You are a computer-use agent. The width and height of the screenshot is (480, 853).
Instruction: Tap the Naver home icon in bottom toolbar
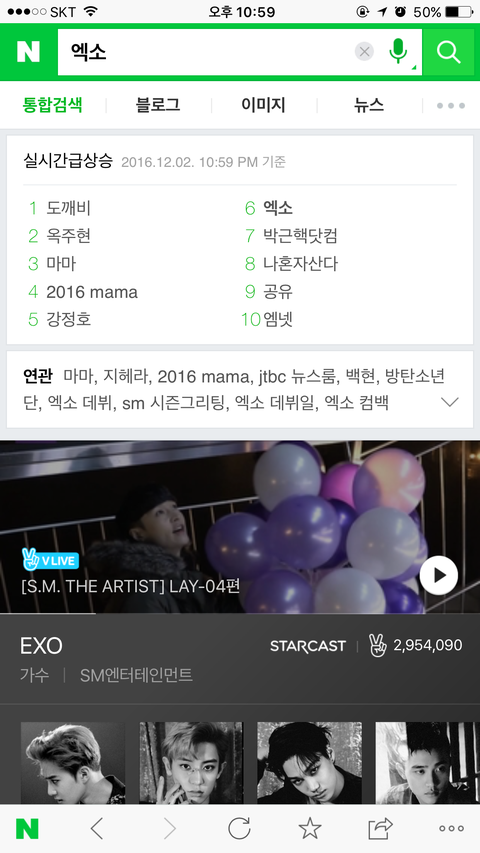click(x=27, y=829)
